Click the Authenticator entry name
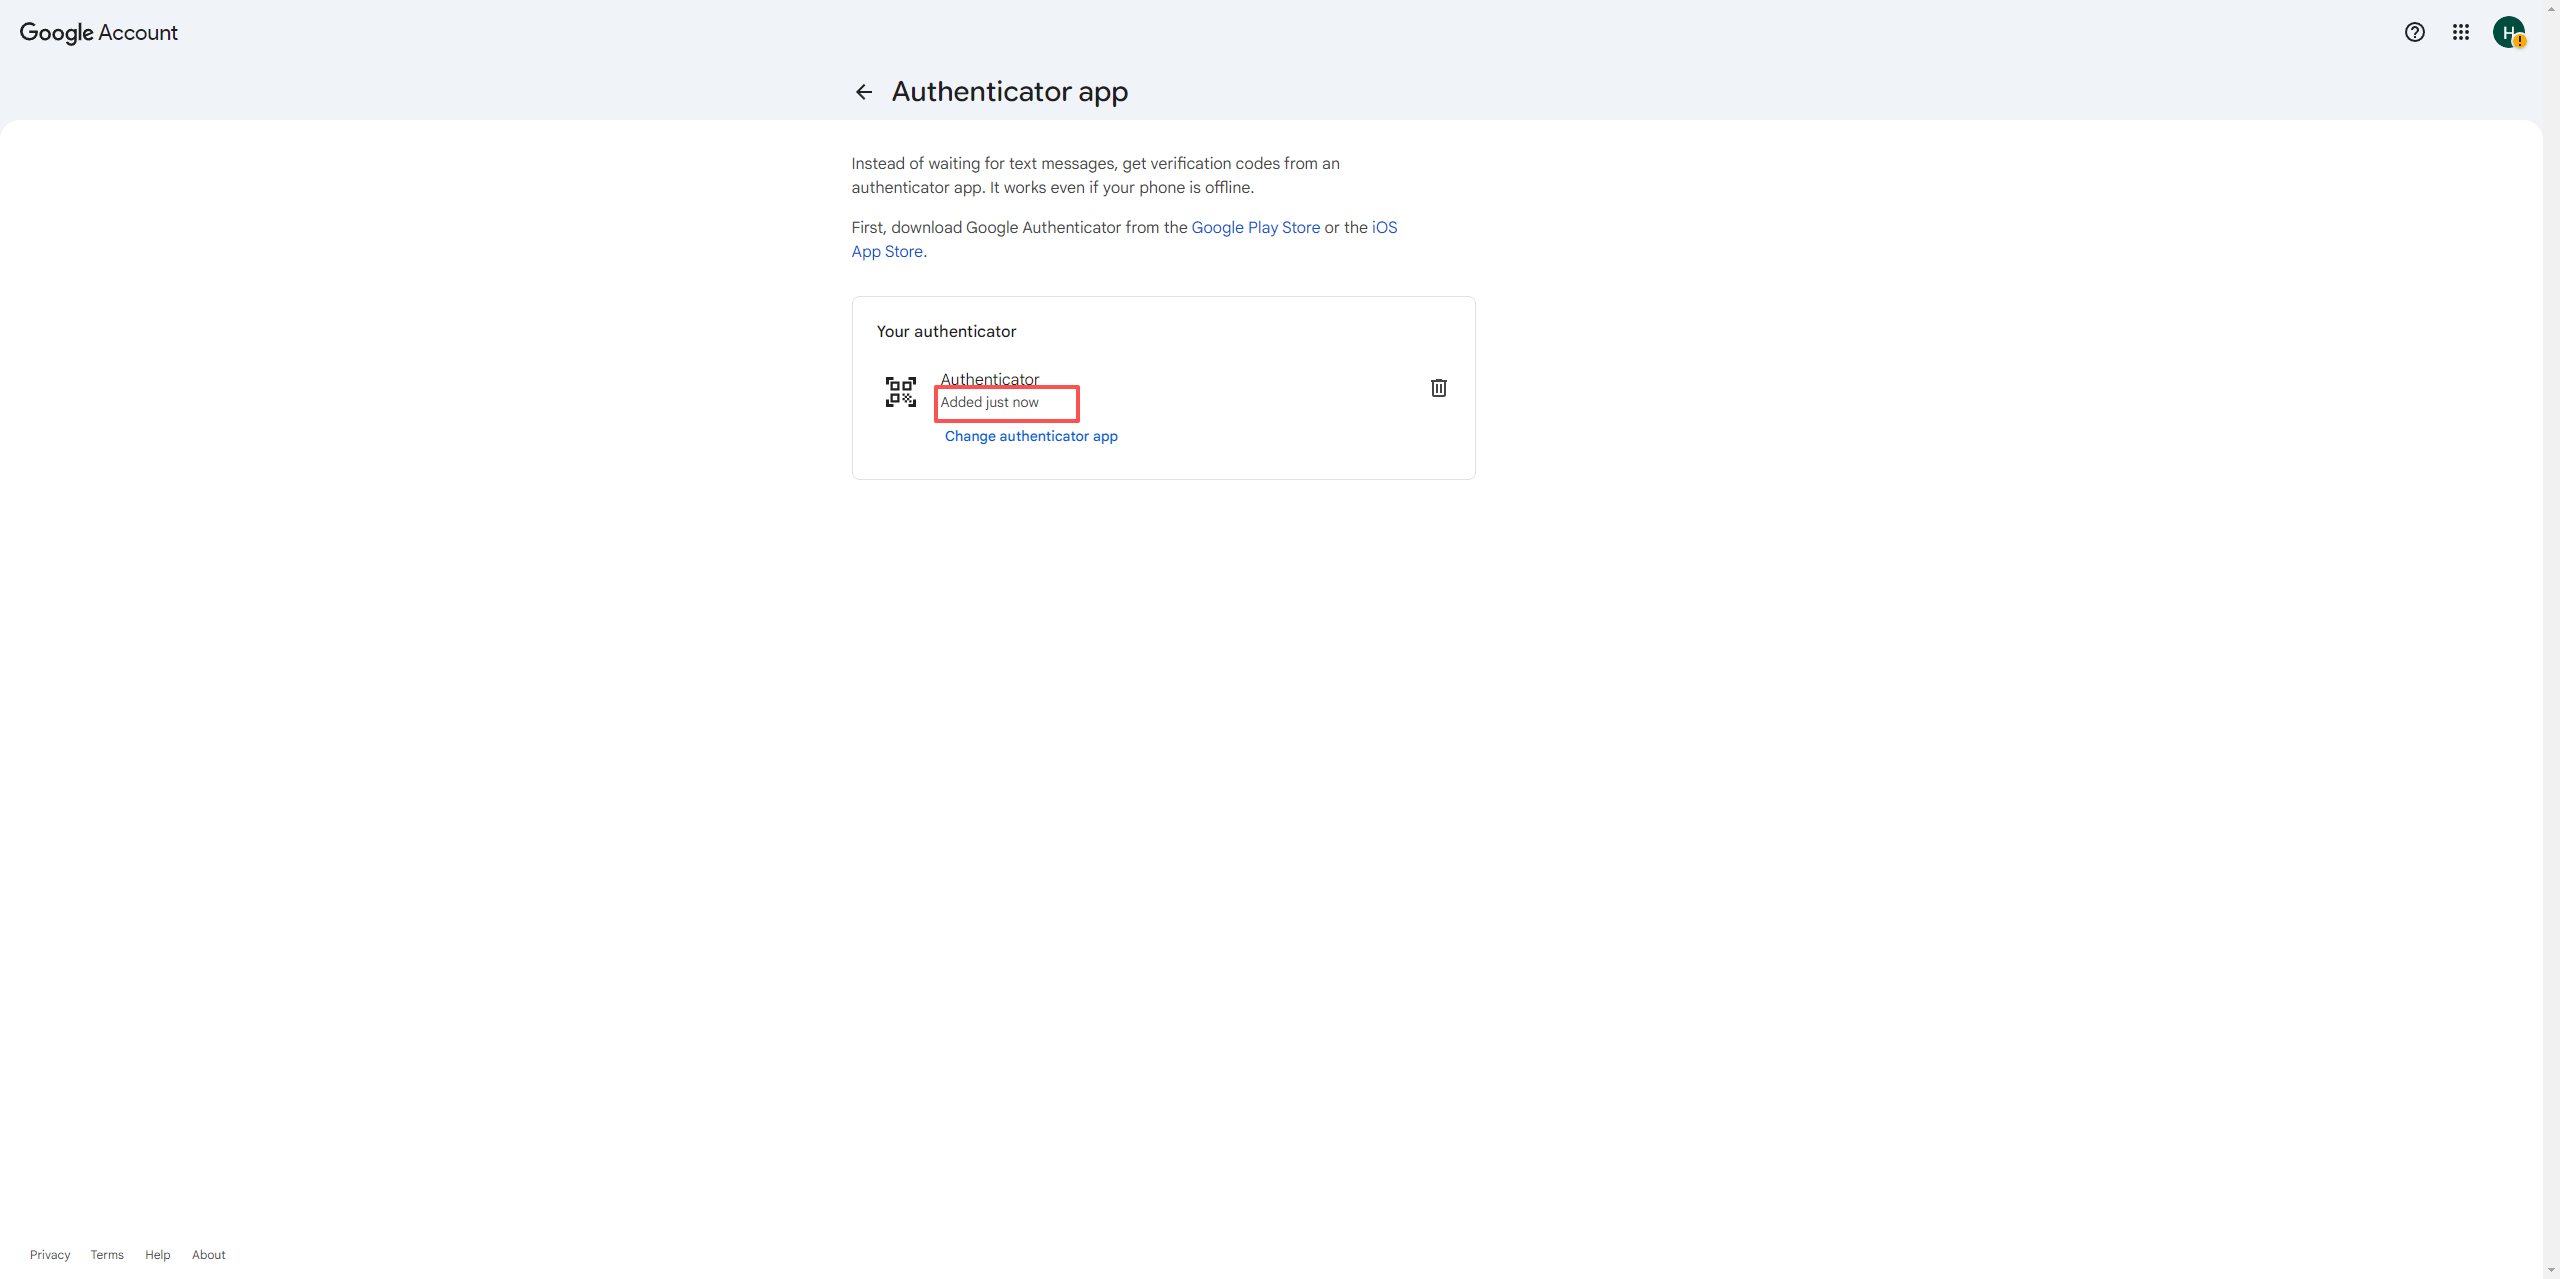Screen dimensions: 2560x1279 pyautogui.click(x=989, y=379)
